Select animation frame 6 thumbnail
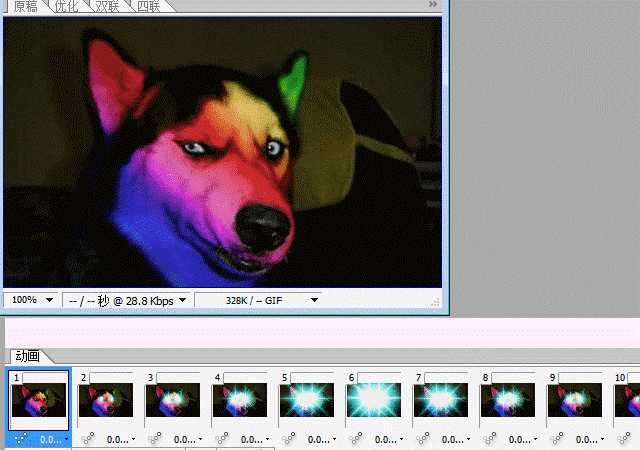640x450 pixels. [374, 400]
